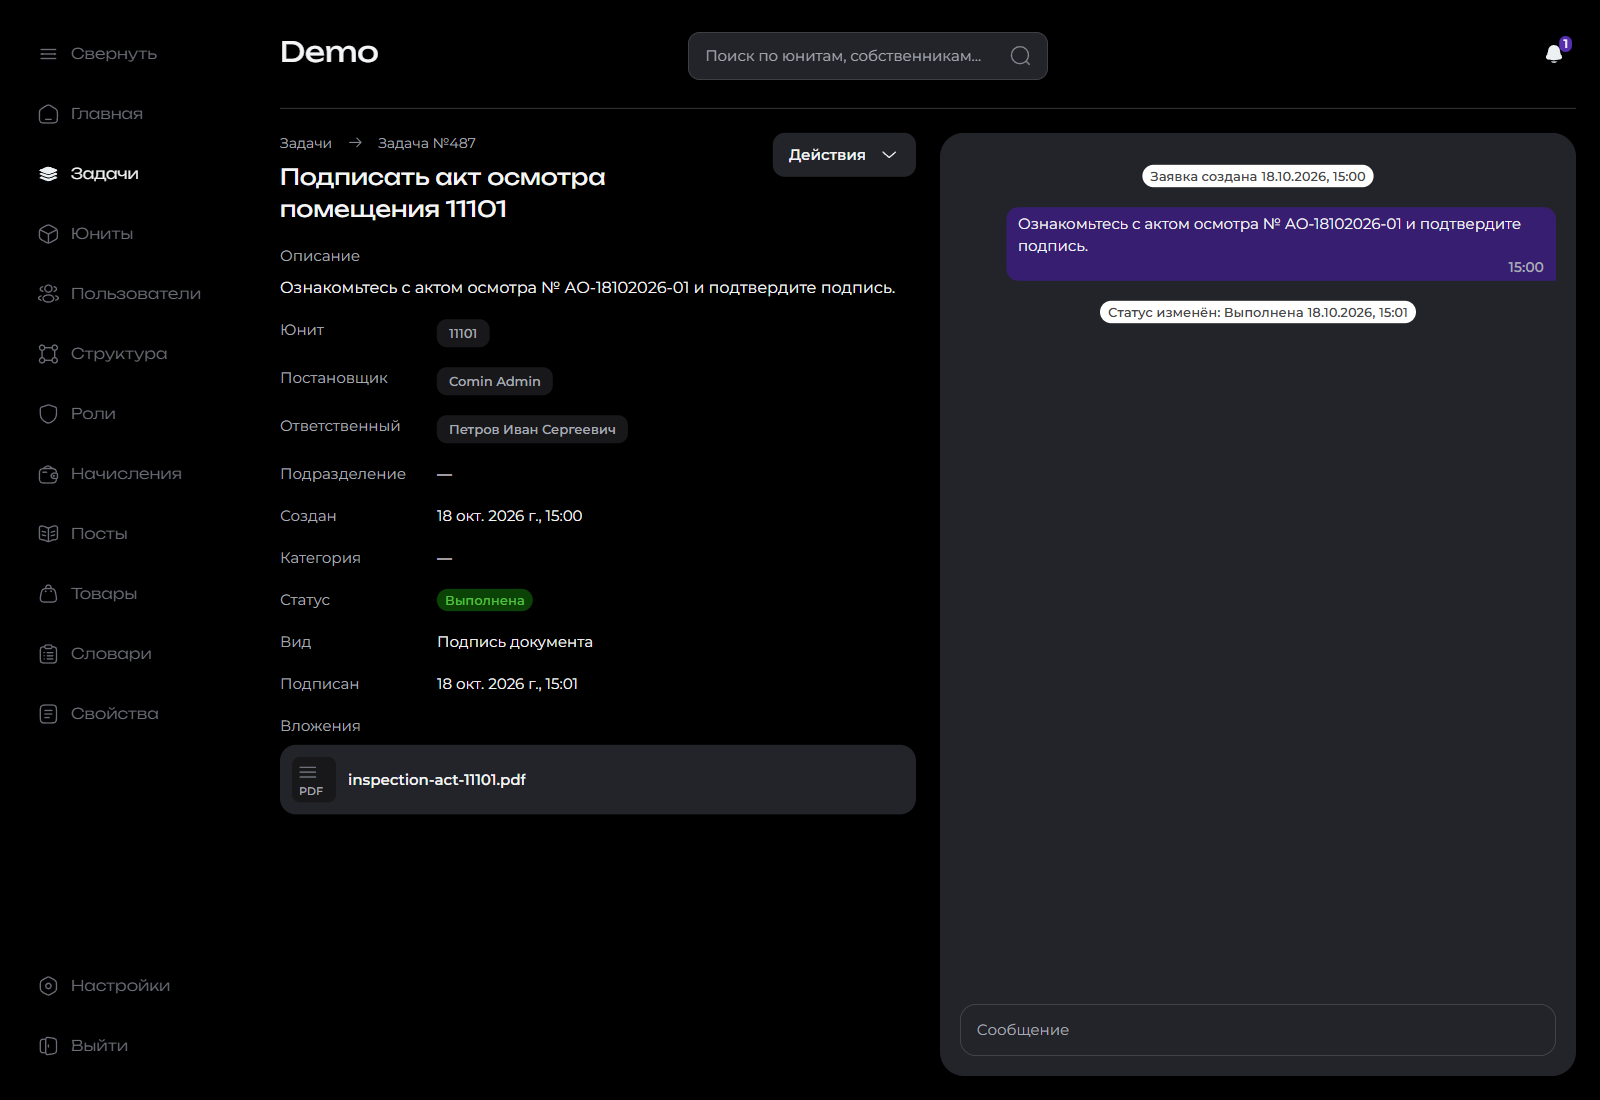Click the Посты book icon

click(48, 534)
